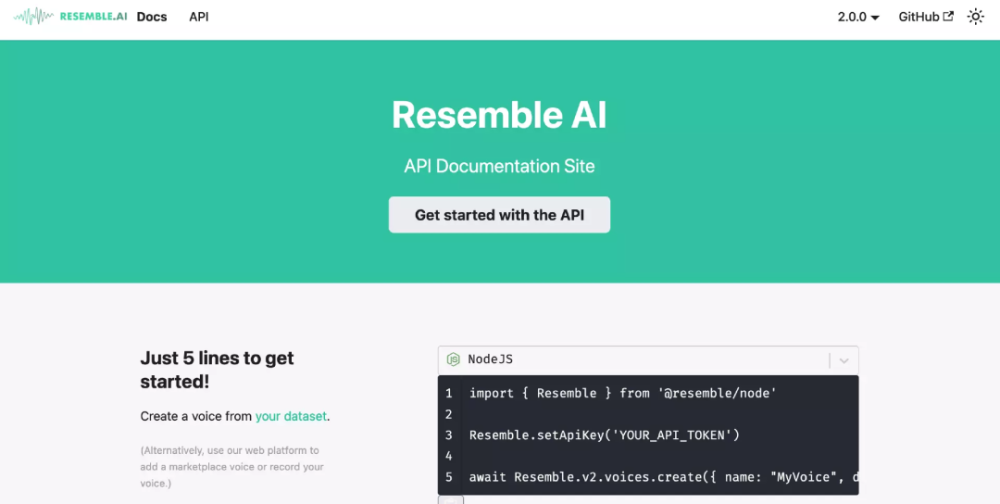Click the NodeJS hexagon icon
Image resolution: width=1000 pixels, height=504 pixels.
[x=453, y=360]
